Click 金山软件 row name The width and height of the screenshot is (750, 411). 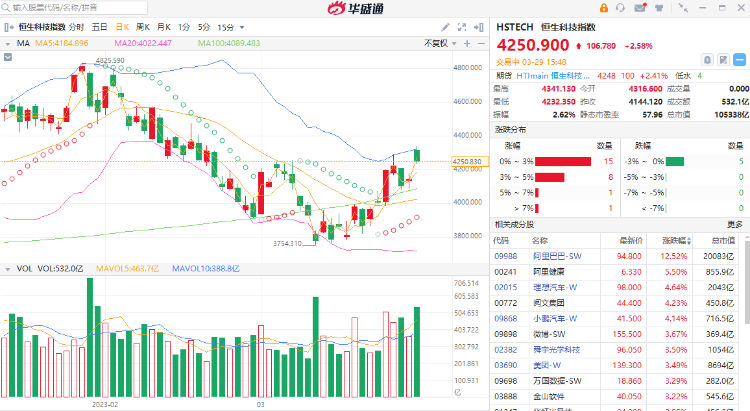(549, 396)
